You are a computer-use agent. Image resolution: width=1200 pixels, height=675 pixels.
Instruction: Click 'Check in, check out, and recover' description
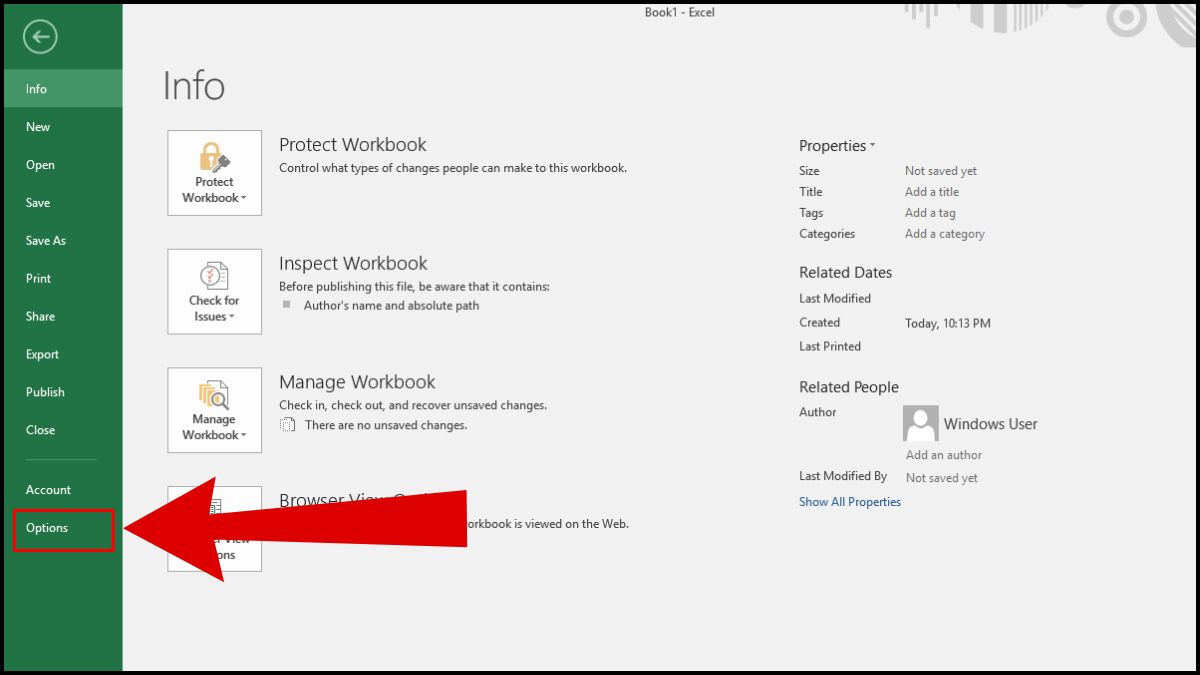click(413, 406)
